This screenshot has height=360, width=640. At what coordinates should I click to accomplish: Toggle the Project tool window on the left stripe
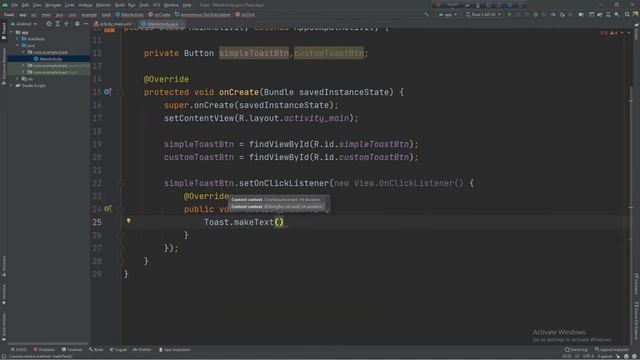coord(4,31)
